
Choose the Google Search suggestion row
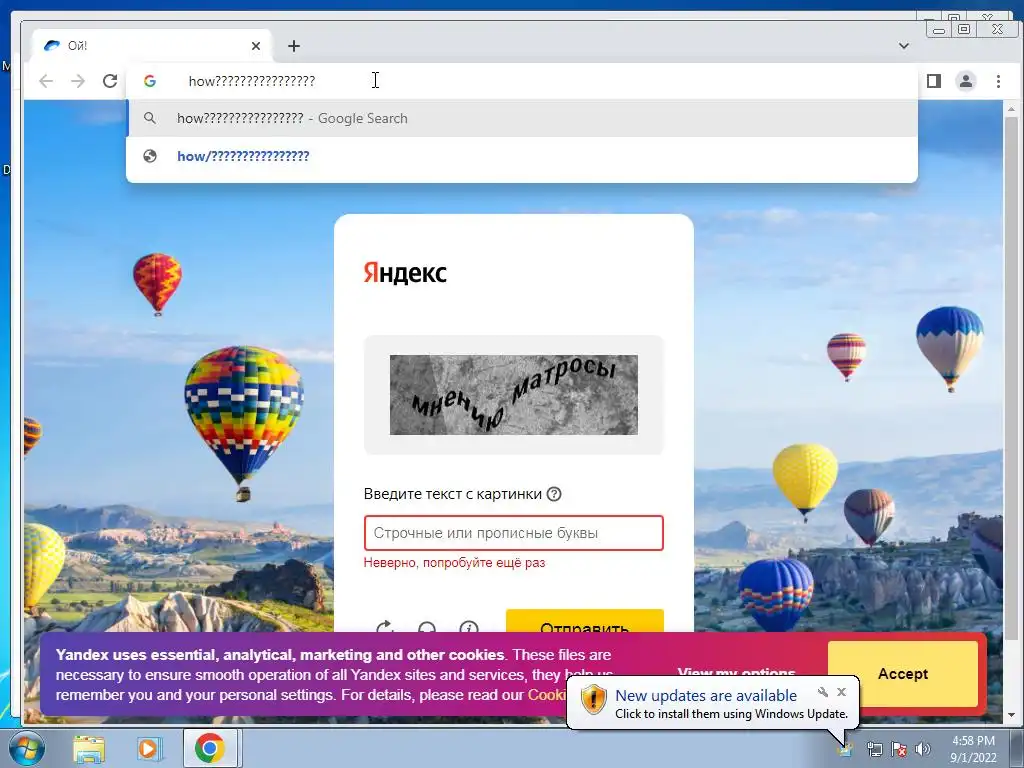point(522,118)
